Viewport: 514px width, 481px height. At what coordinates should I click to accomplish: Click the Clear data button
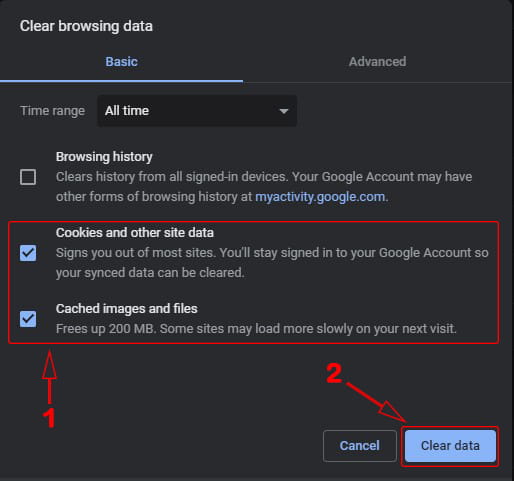450,446
